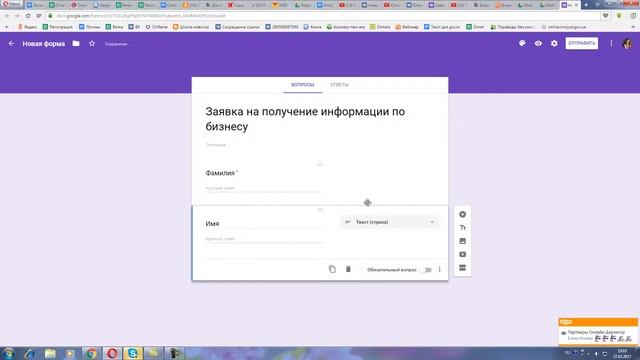Open the Яндекс bookmark

[x=28, y=27]
